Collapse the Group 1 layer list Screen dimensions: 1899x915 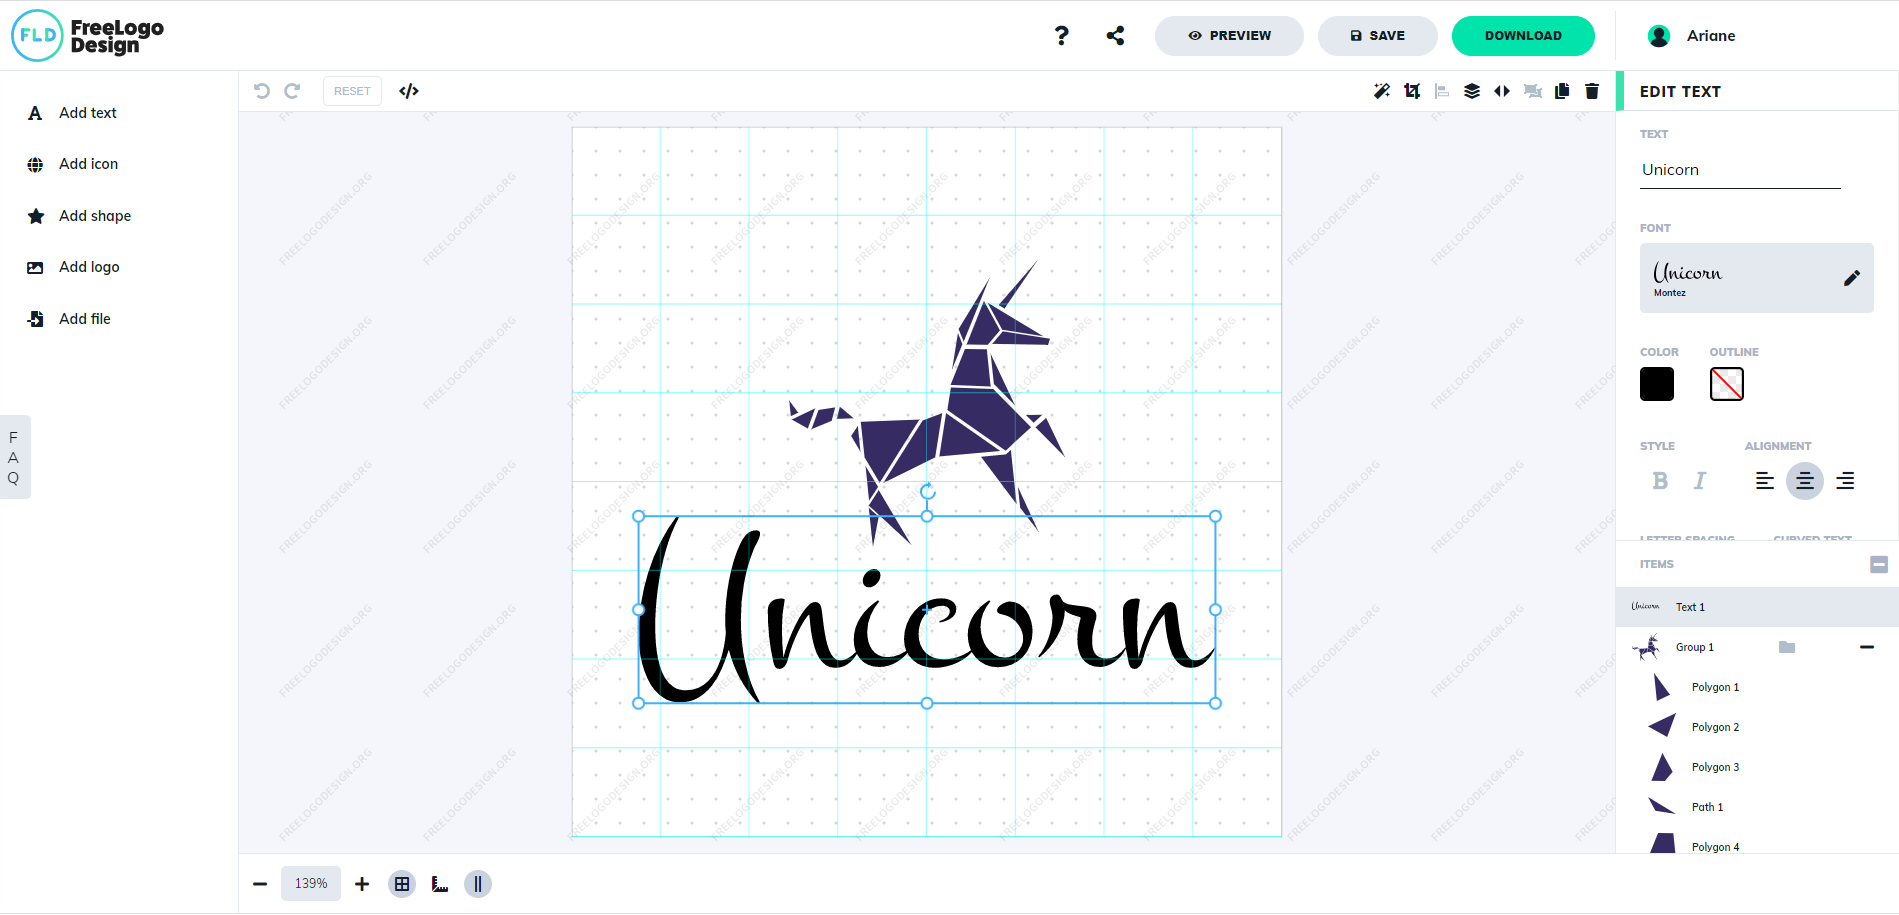(x=1868, y=647)
